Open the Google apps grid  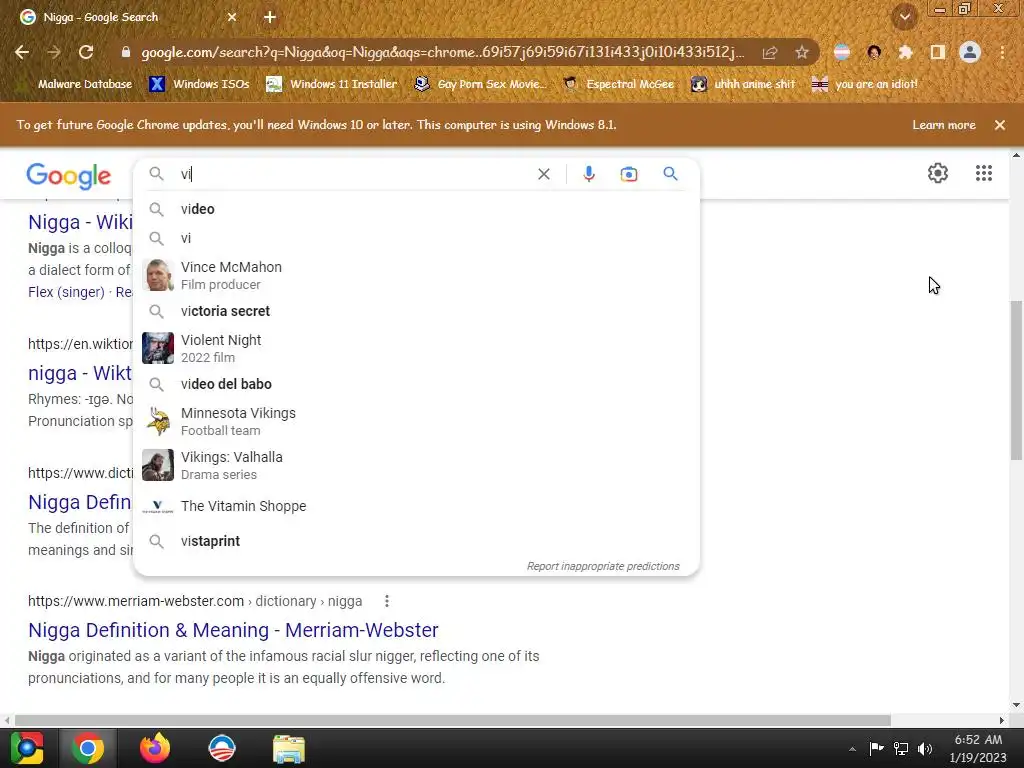984,173
